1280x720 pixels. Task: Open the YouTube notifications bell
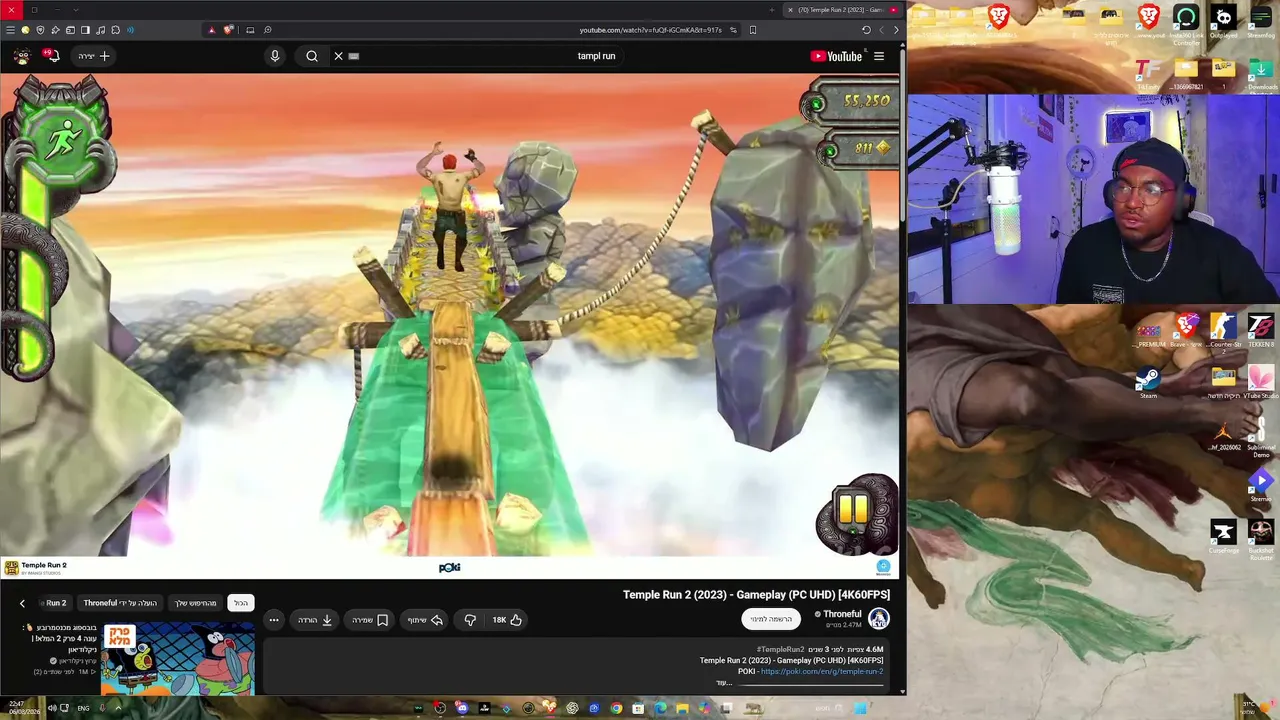pyautogui.click(x=51, y=56)
